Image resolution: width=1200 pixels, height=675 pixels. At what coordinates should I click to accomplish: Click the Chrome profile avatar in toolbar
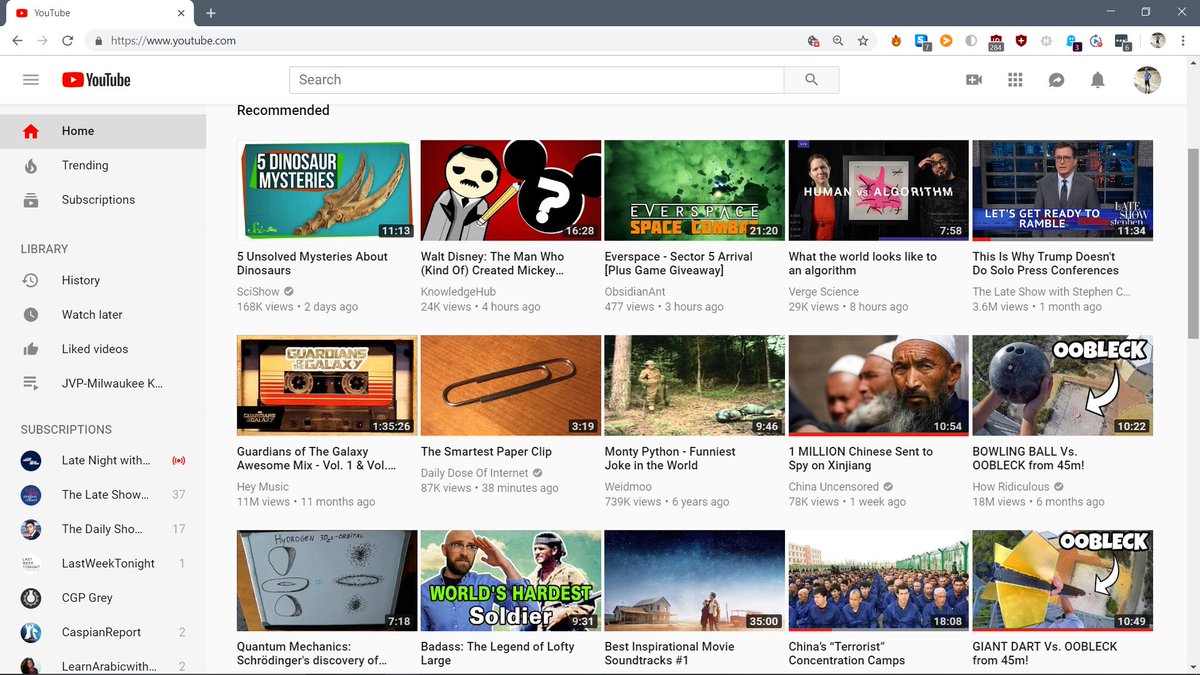[x=1157, y=41]
